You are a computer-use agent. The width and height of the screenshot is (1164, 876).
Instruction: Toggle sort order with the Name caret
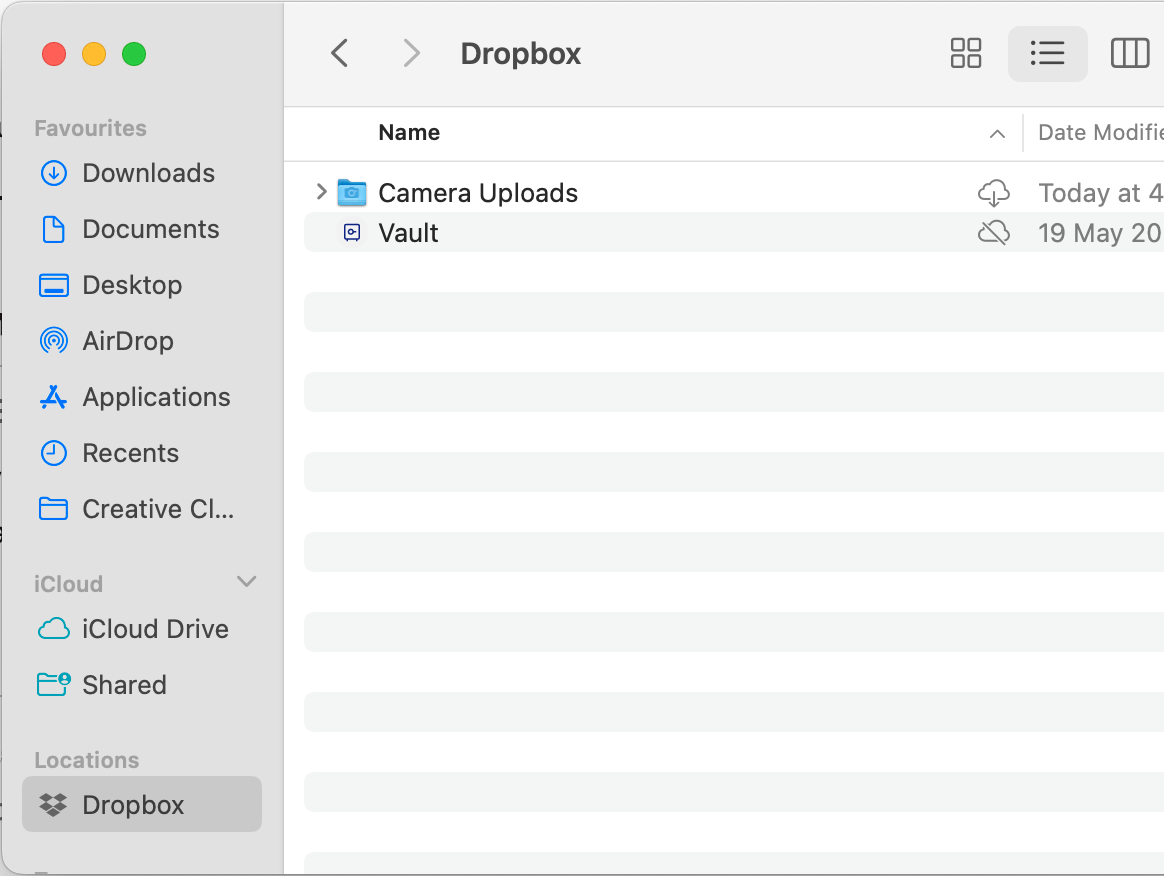pyautogui.click(x=997, y=134)
